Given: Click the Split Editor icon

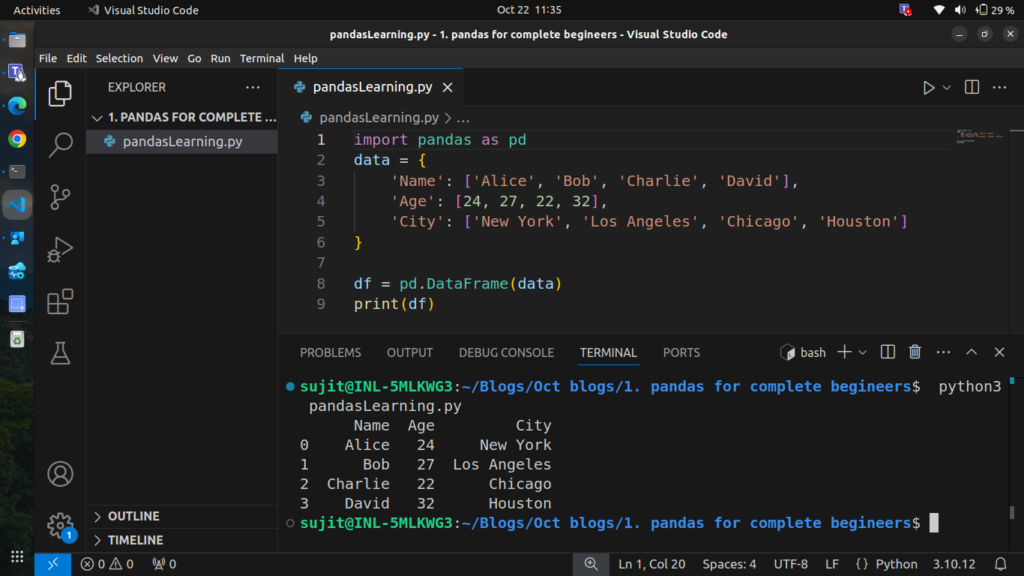Looking at the screenshot, I should pos(971,88).
